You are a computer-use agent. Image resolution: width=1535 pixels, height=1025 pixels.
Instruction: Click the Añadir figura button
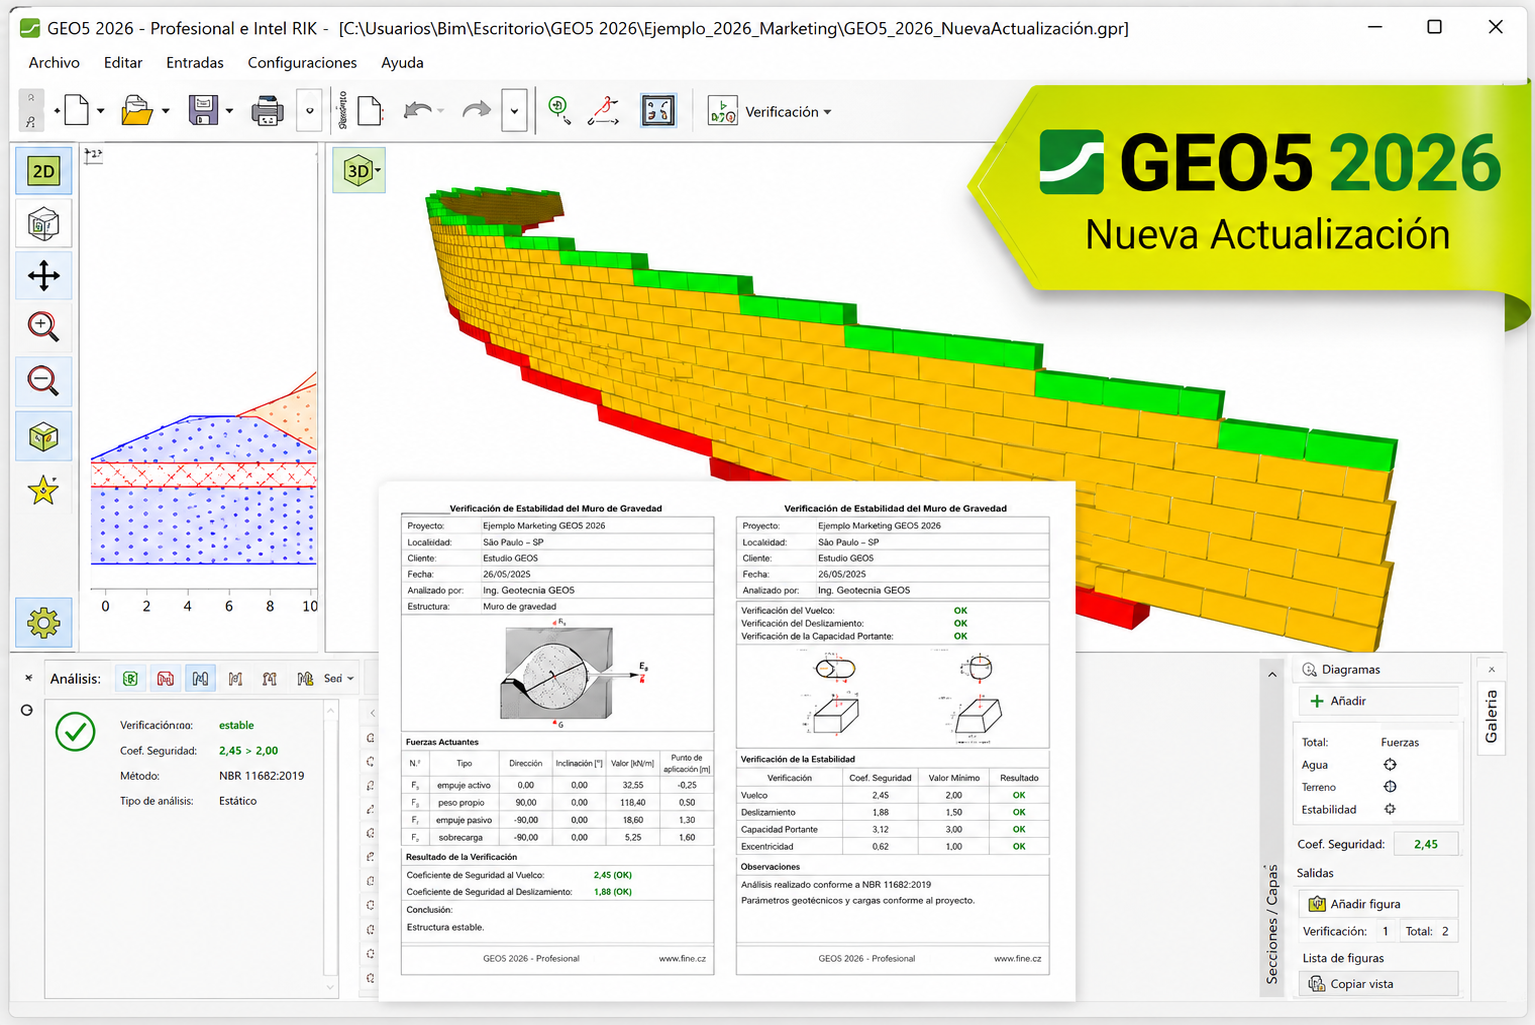(1378, 904)
